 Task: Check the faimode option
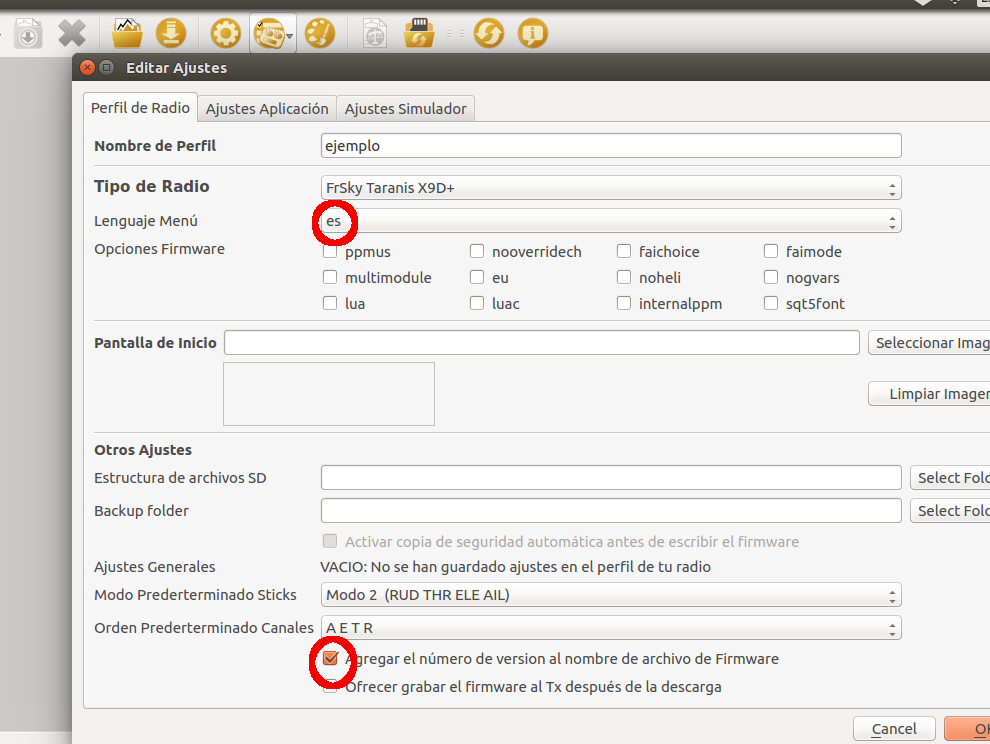[771, 251]
